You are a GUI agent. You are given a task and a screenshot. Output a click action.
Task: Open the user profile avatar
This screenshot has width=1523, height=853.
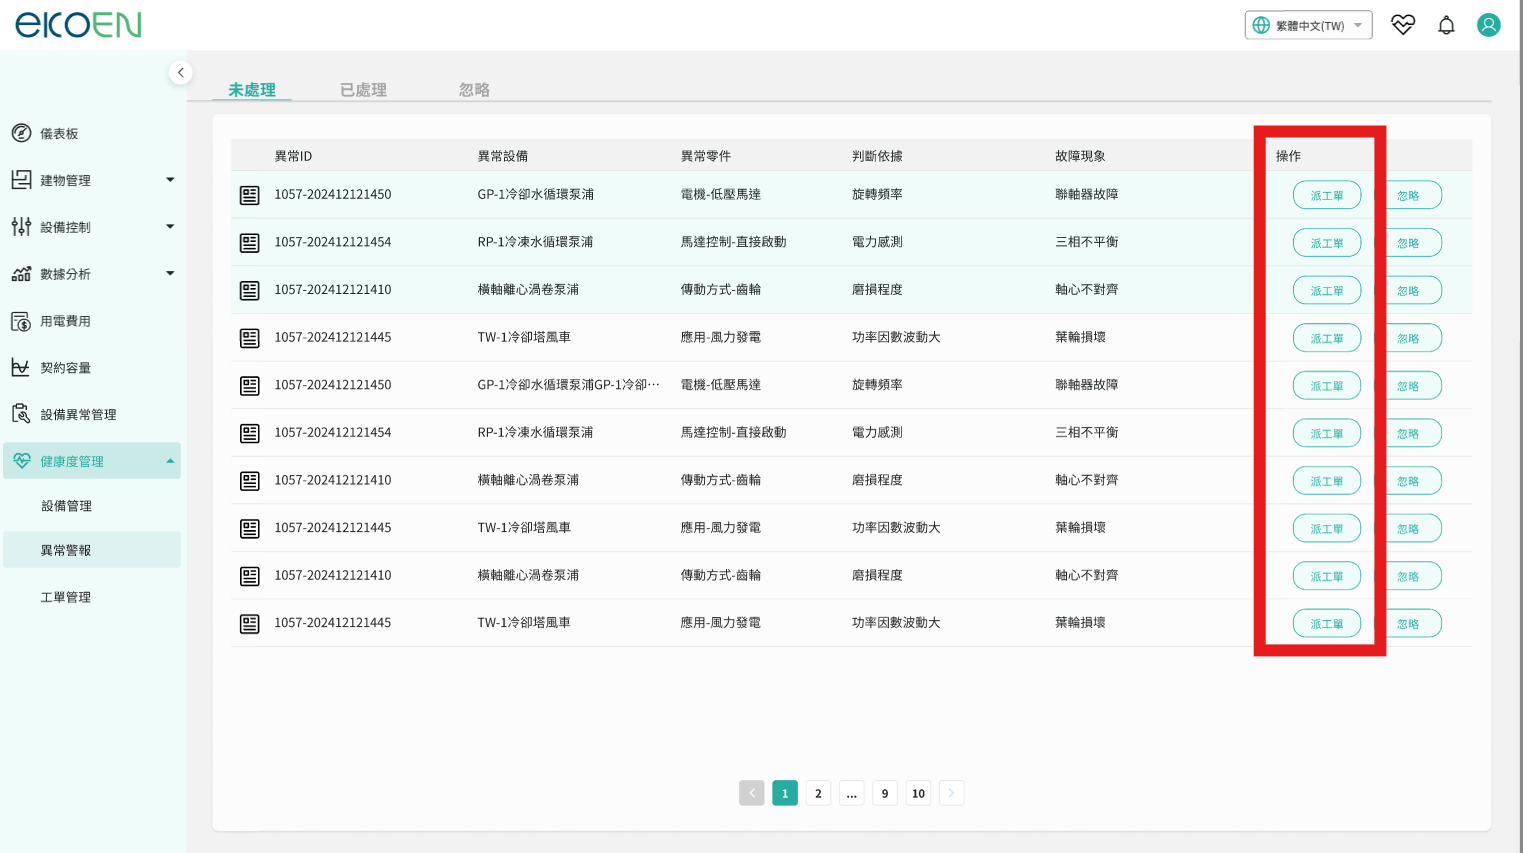1488,25
